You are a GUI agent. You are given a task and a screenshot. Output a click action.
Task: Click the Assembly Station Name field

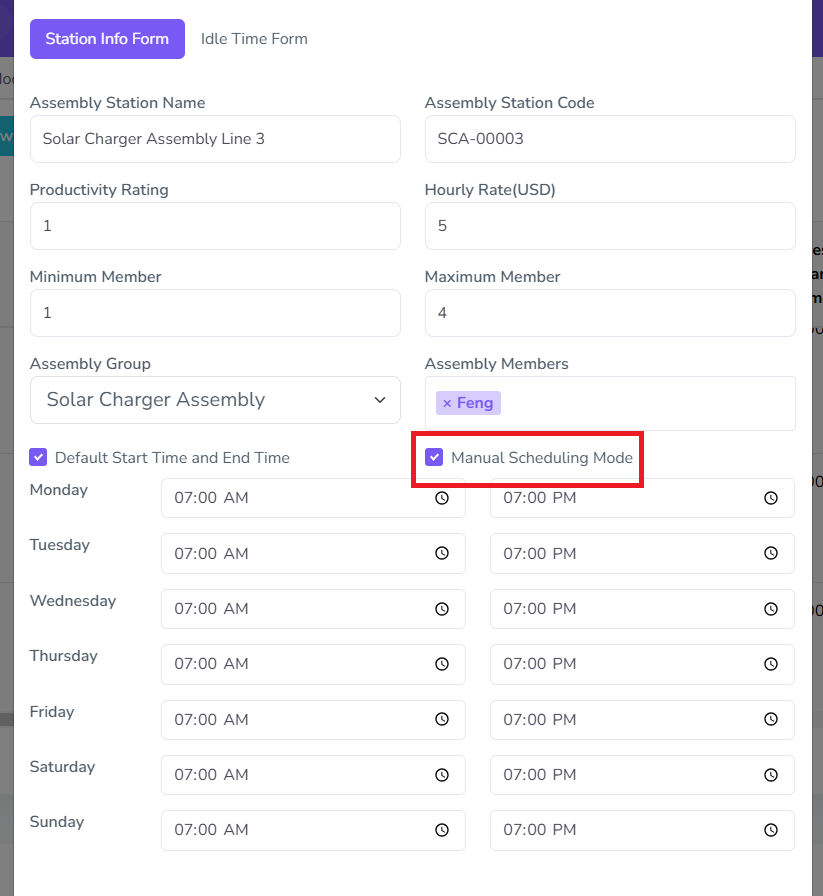(x=215, y=139)
